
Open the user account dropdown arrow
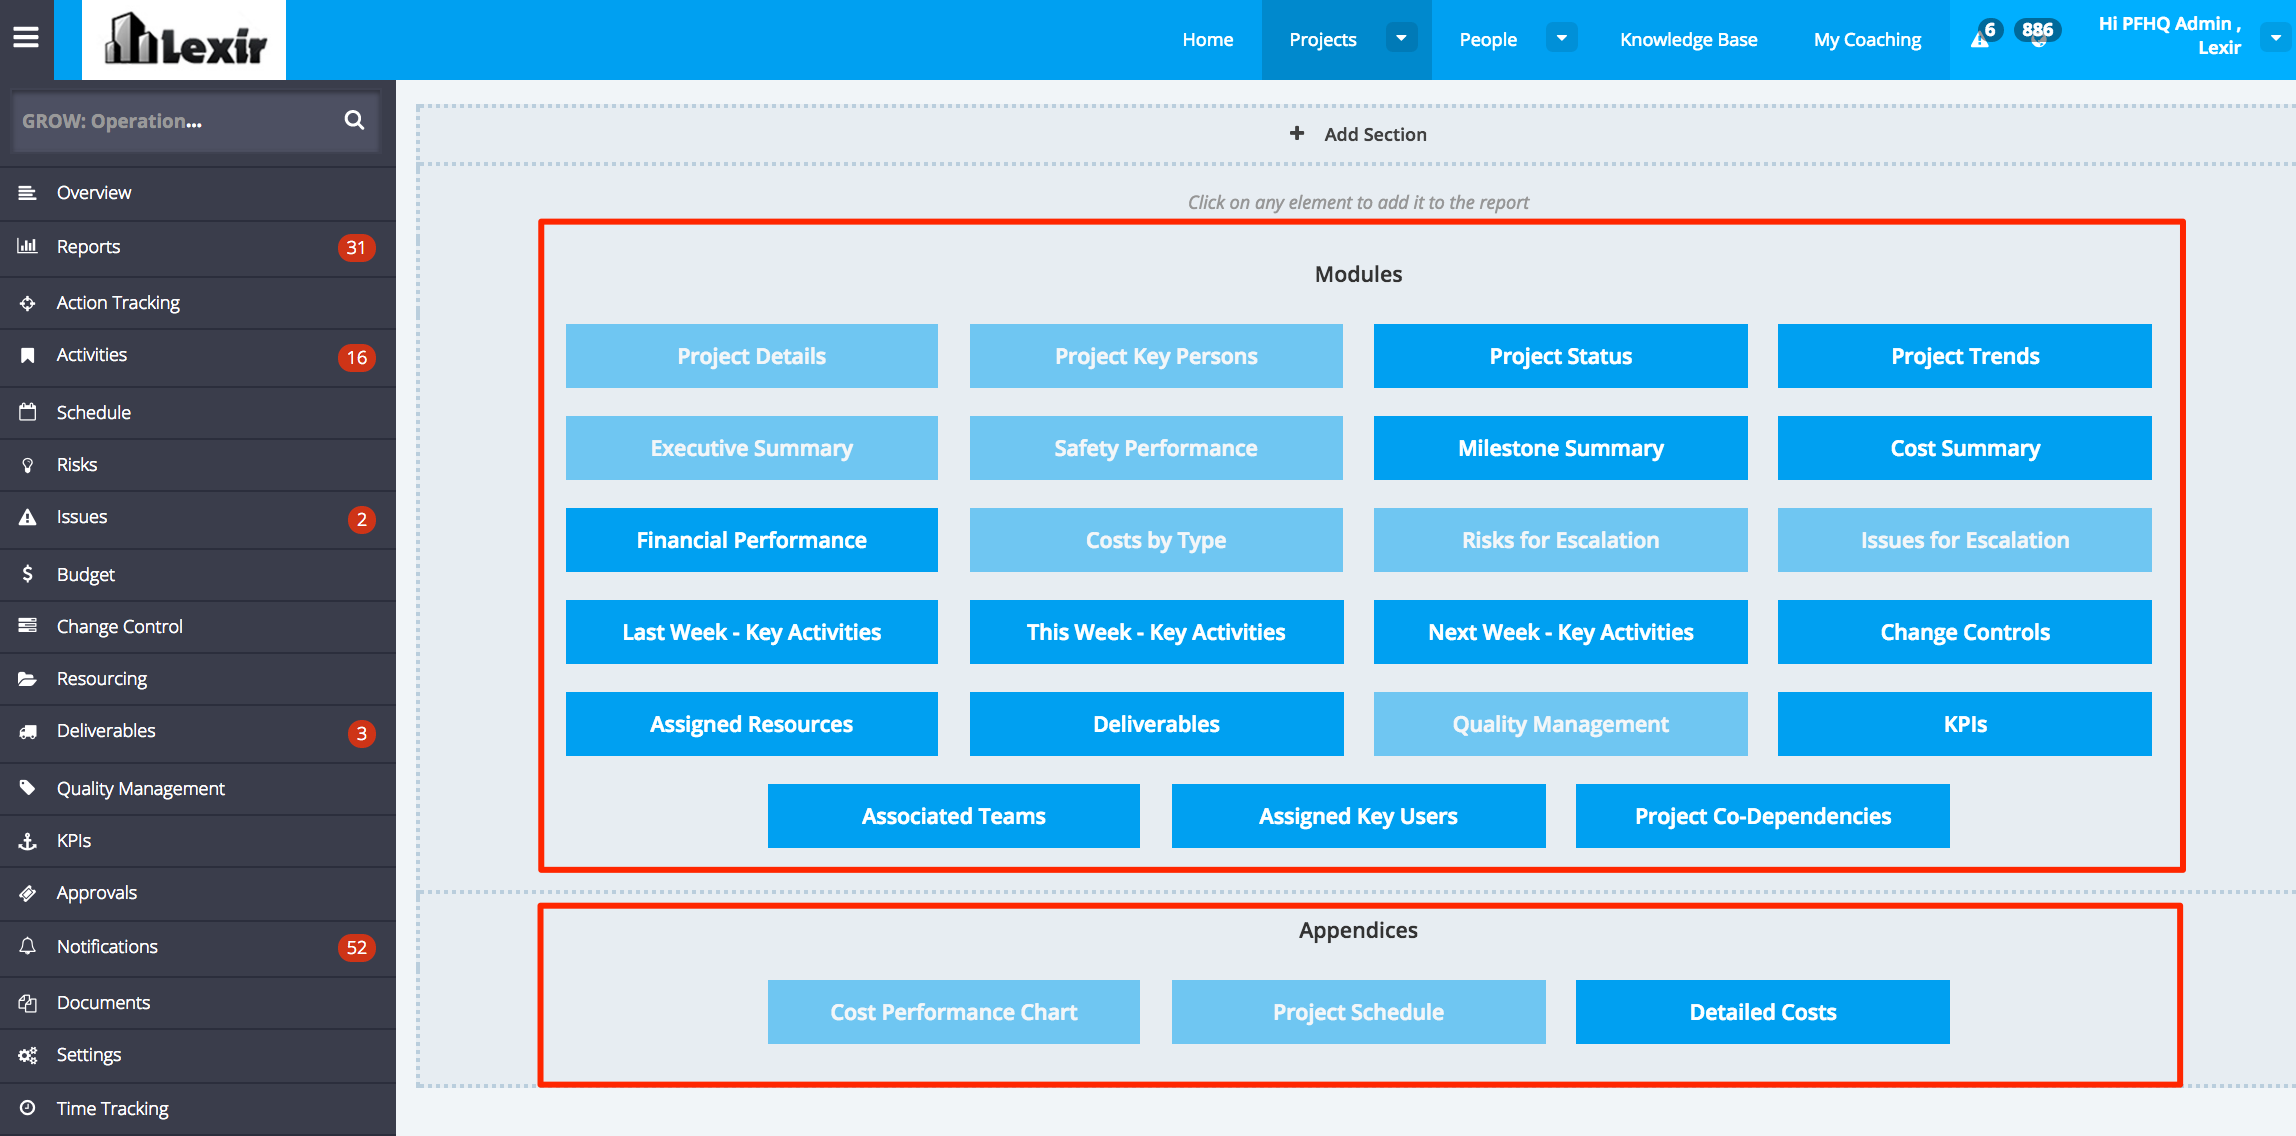click(x=2276, y=39)
